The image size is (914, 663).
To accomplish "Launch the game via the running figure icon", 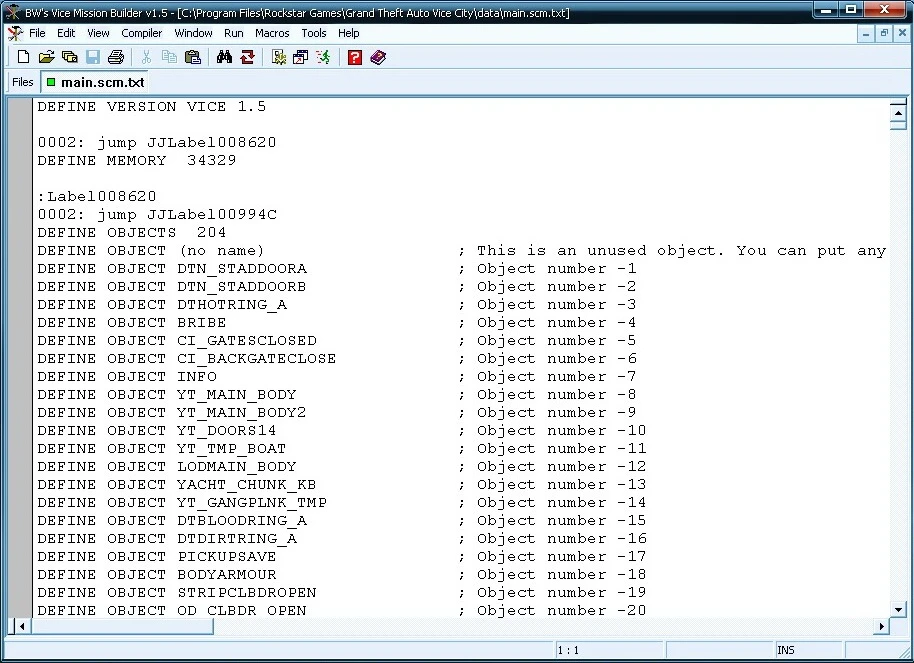I will click(323, 57).
